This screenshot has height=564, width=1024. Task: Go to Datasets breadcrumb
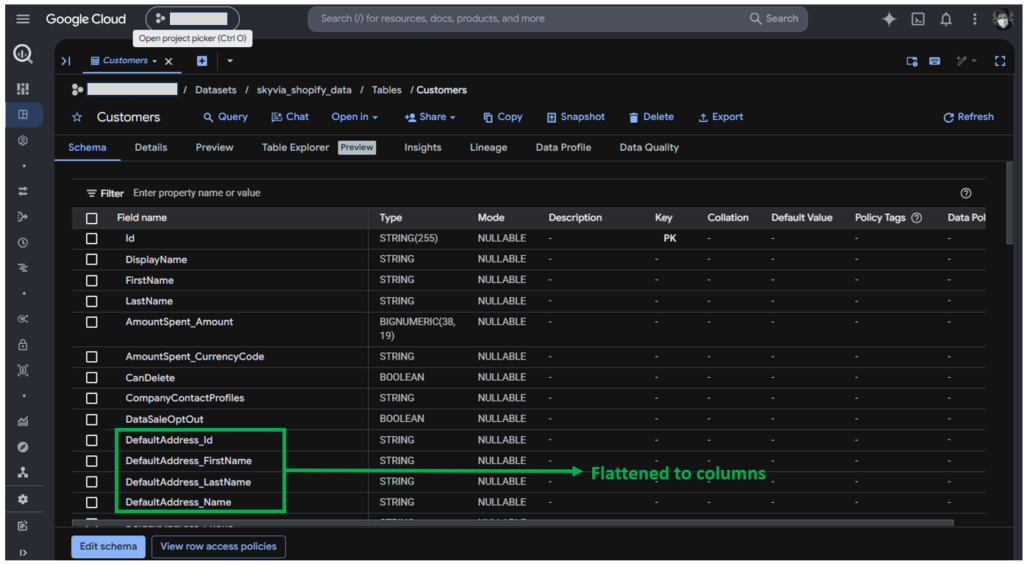[216, 90]
